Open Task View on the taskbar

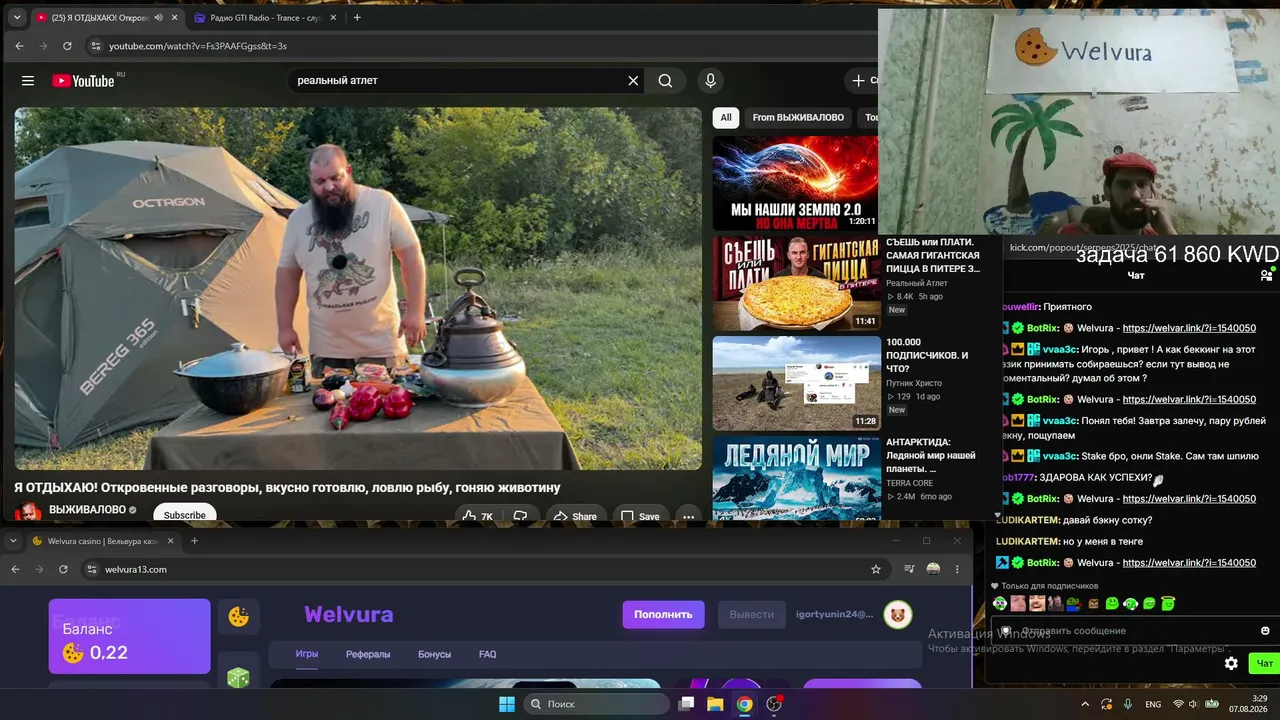[686, 704]
